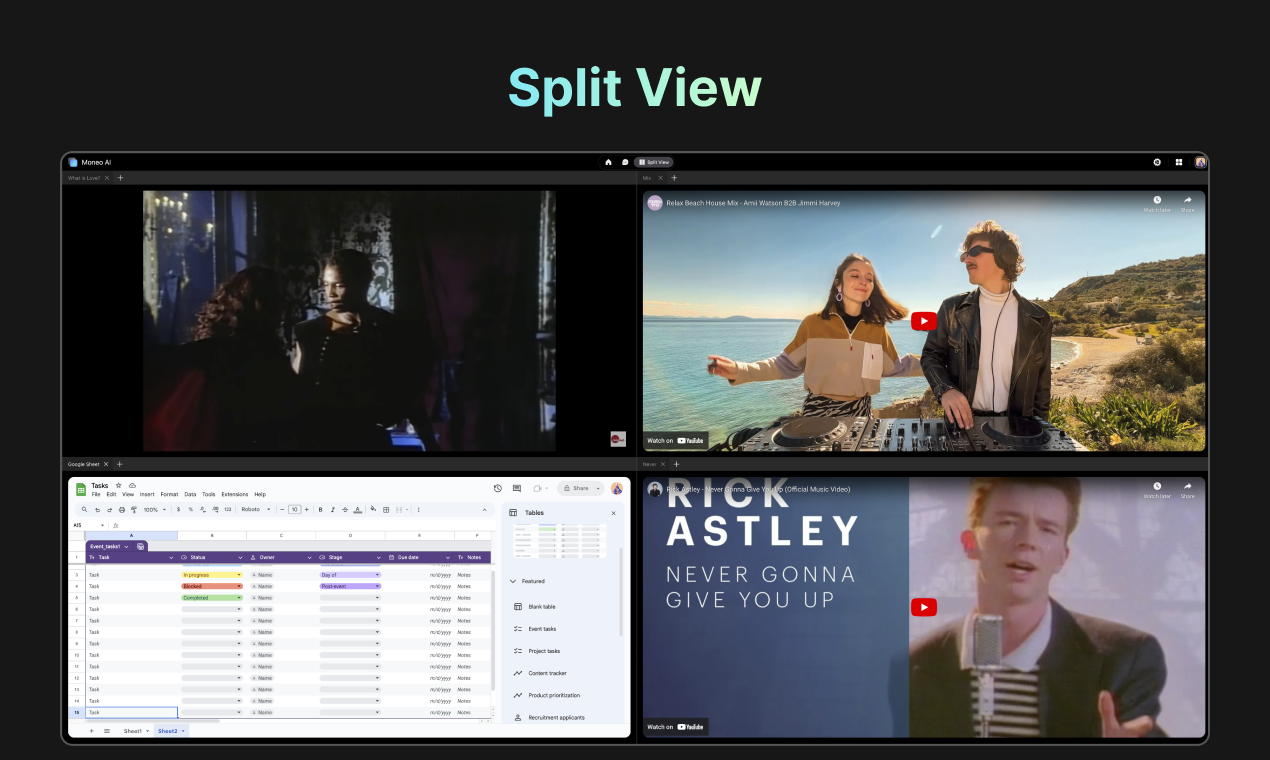The height and width of the screenshot is (760, 1270).
Task: Open the Relax Beach House Mix title link
Action: (x=753, y=203)
